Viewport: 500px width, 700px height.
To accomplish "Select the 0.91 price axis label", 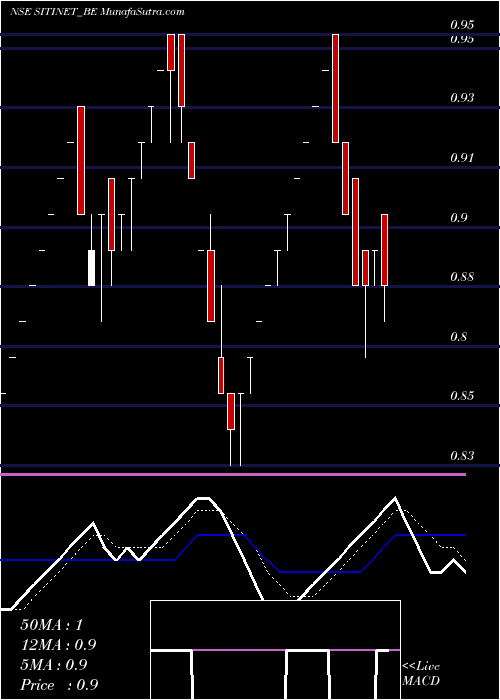I will (x=462, y=158).
